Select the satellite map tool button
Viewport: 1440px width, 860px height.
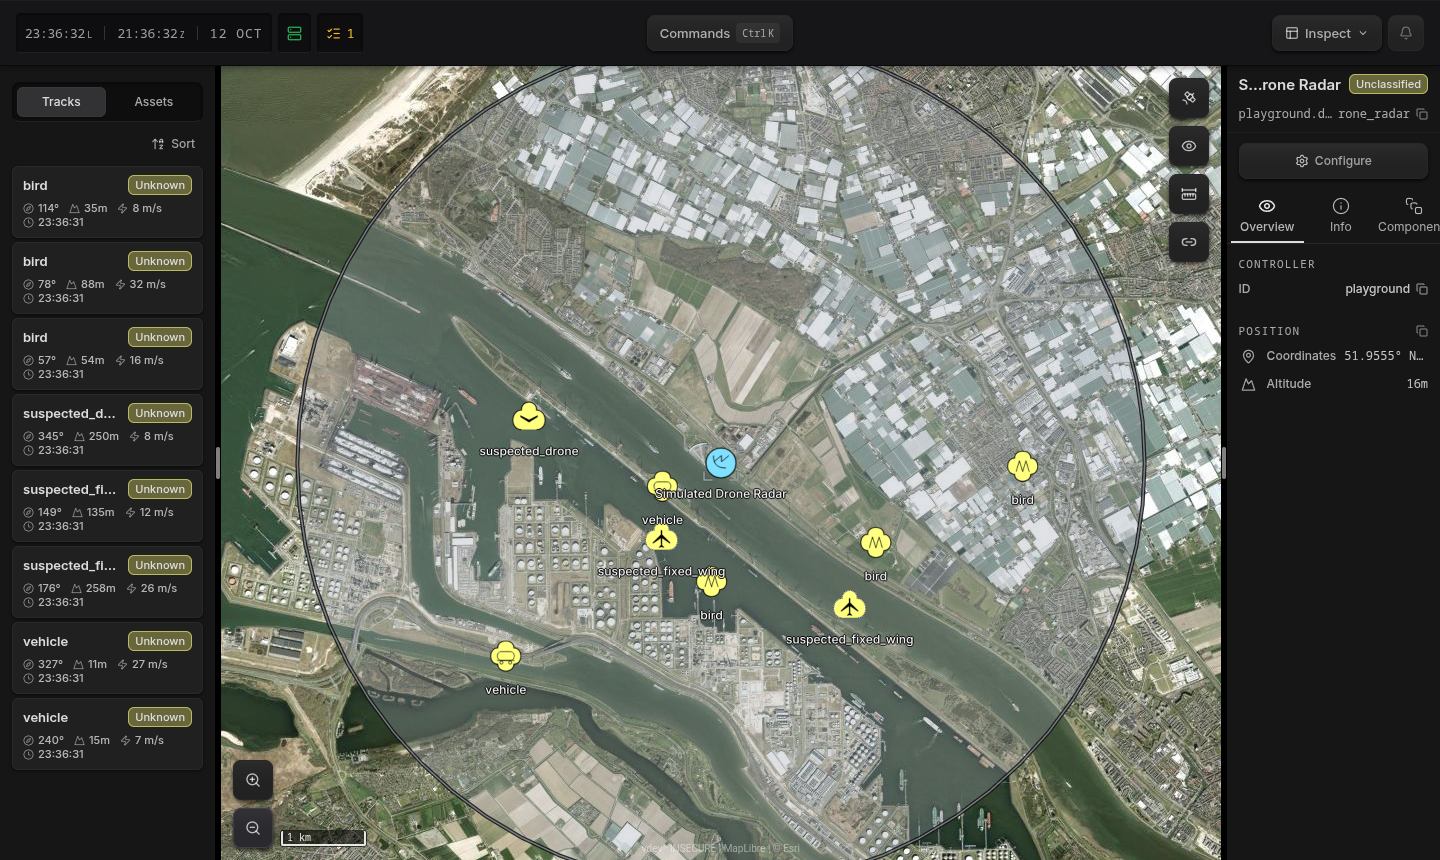pos(1189,98)
